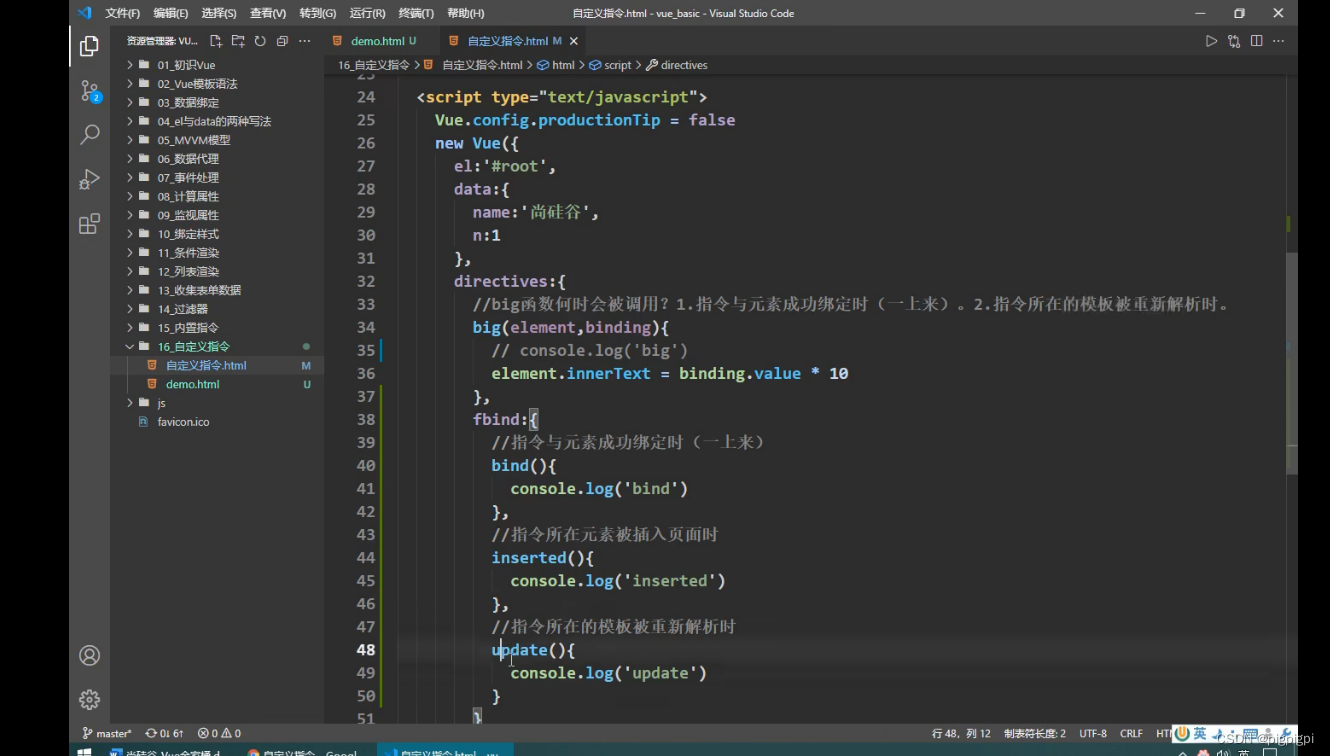Click line number 38 in the gutter
1330x756 pixels.
(365, 420)
